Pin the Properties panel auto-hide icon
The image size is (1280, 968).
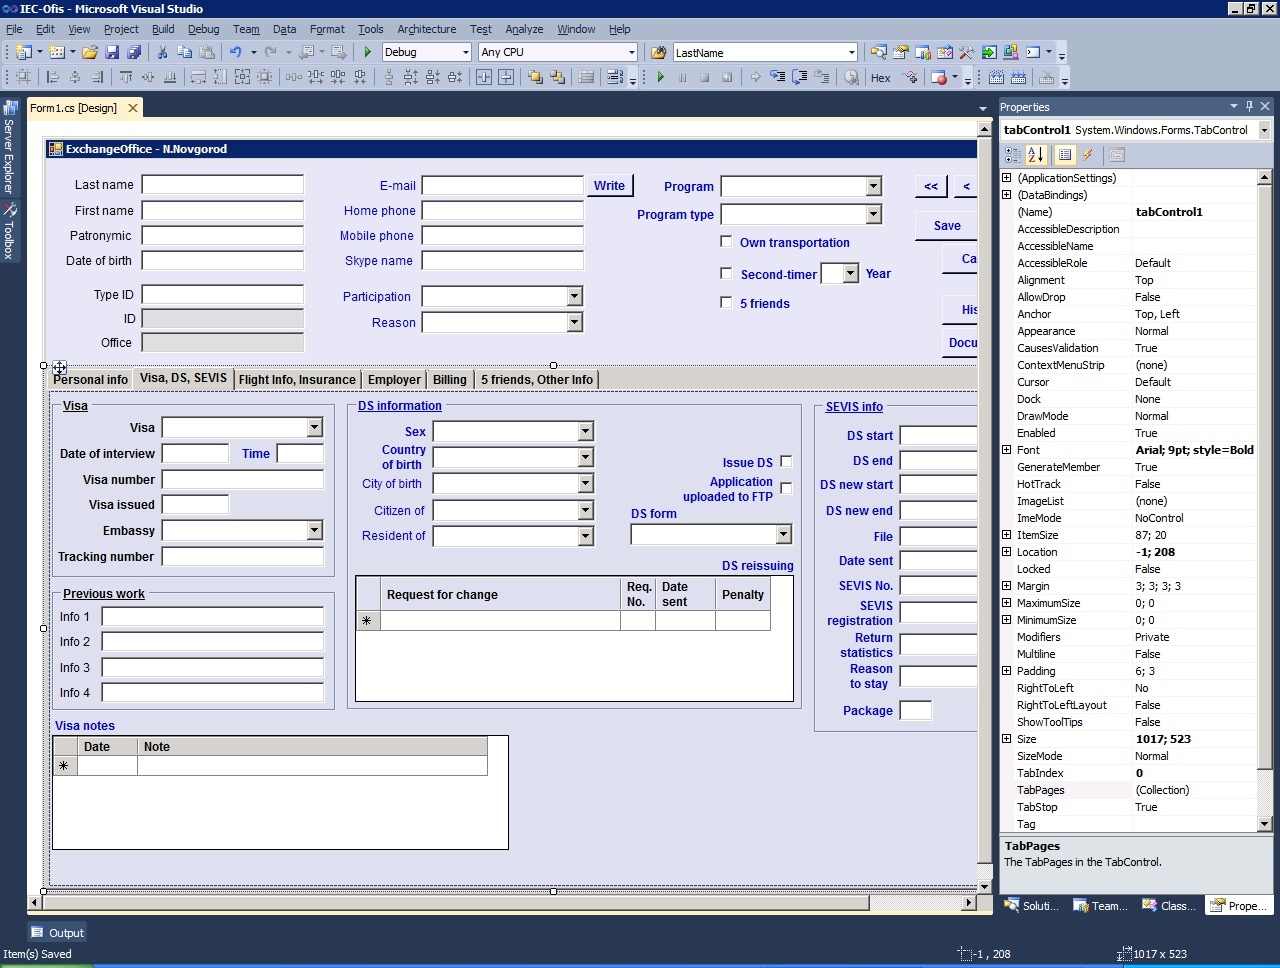(x=1249, y=106)
